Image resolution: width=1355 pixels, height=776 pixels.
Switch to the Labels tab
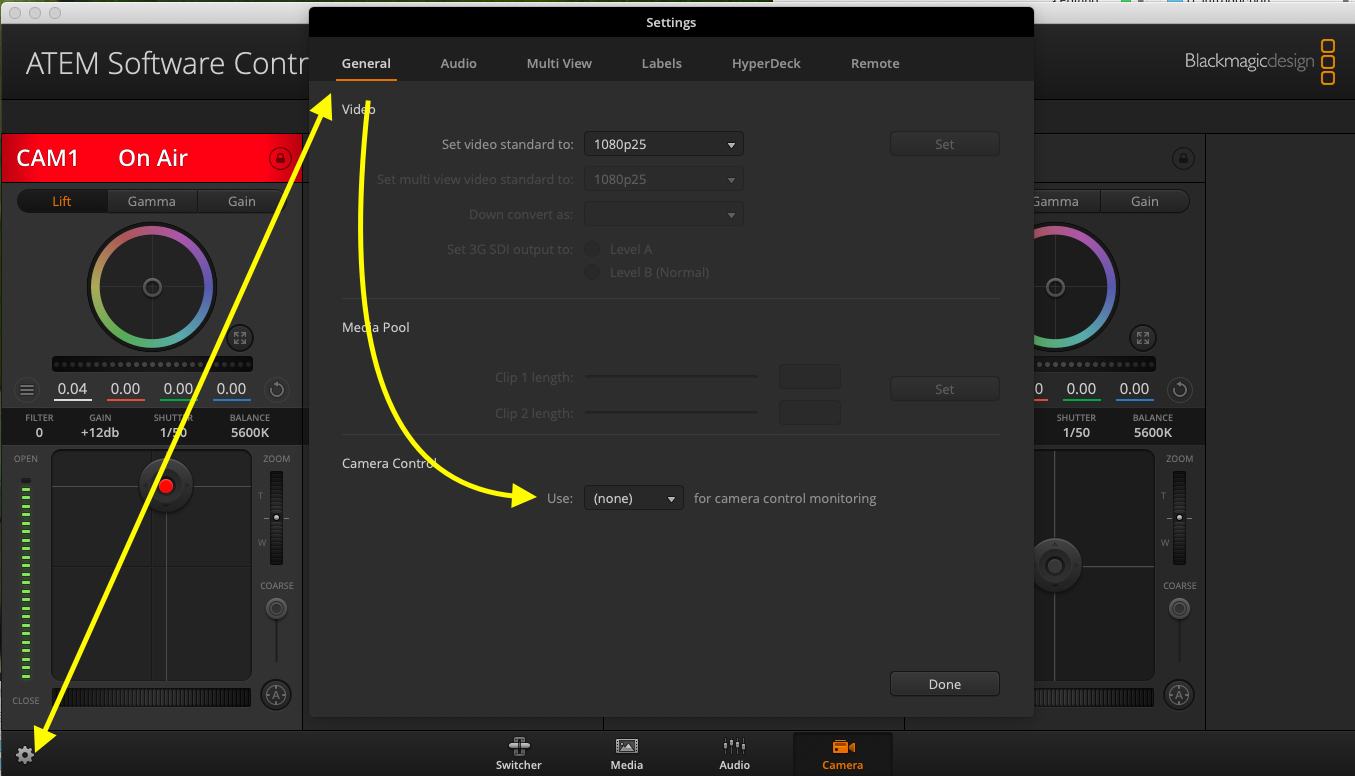click(662, 63)
